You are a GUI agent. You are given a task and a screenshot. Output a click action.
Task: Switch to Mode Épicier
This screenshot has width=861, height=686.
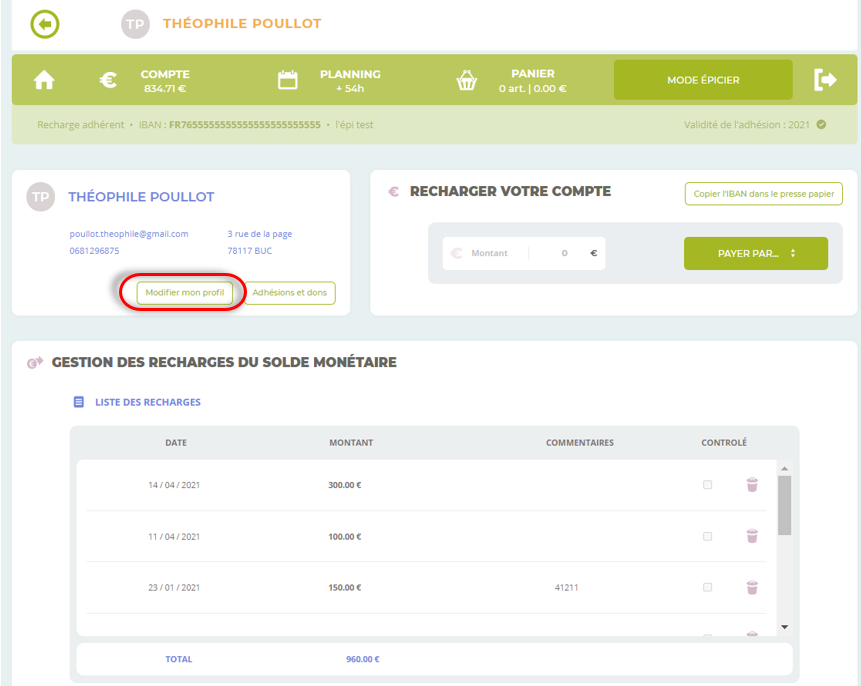[x=703, y=80]
